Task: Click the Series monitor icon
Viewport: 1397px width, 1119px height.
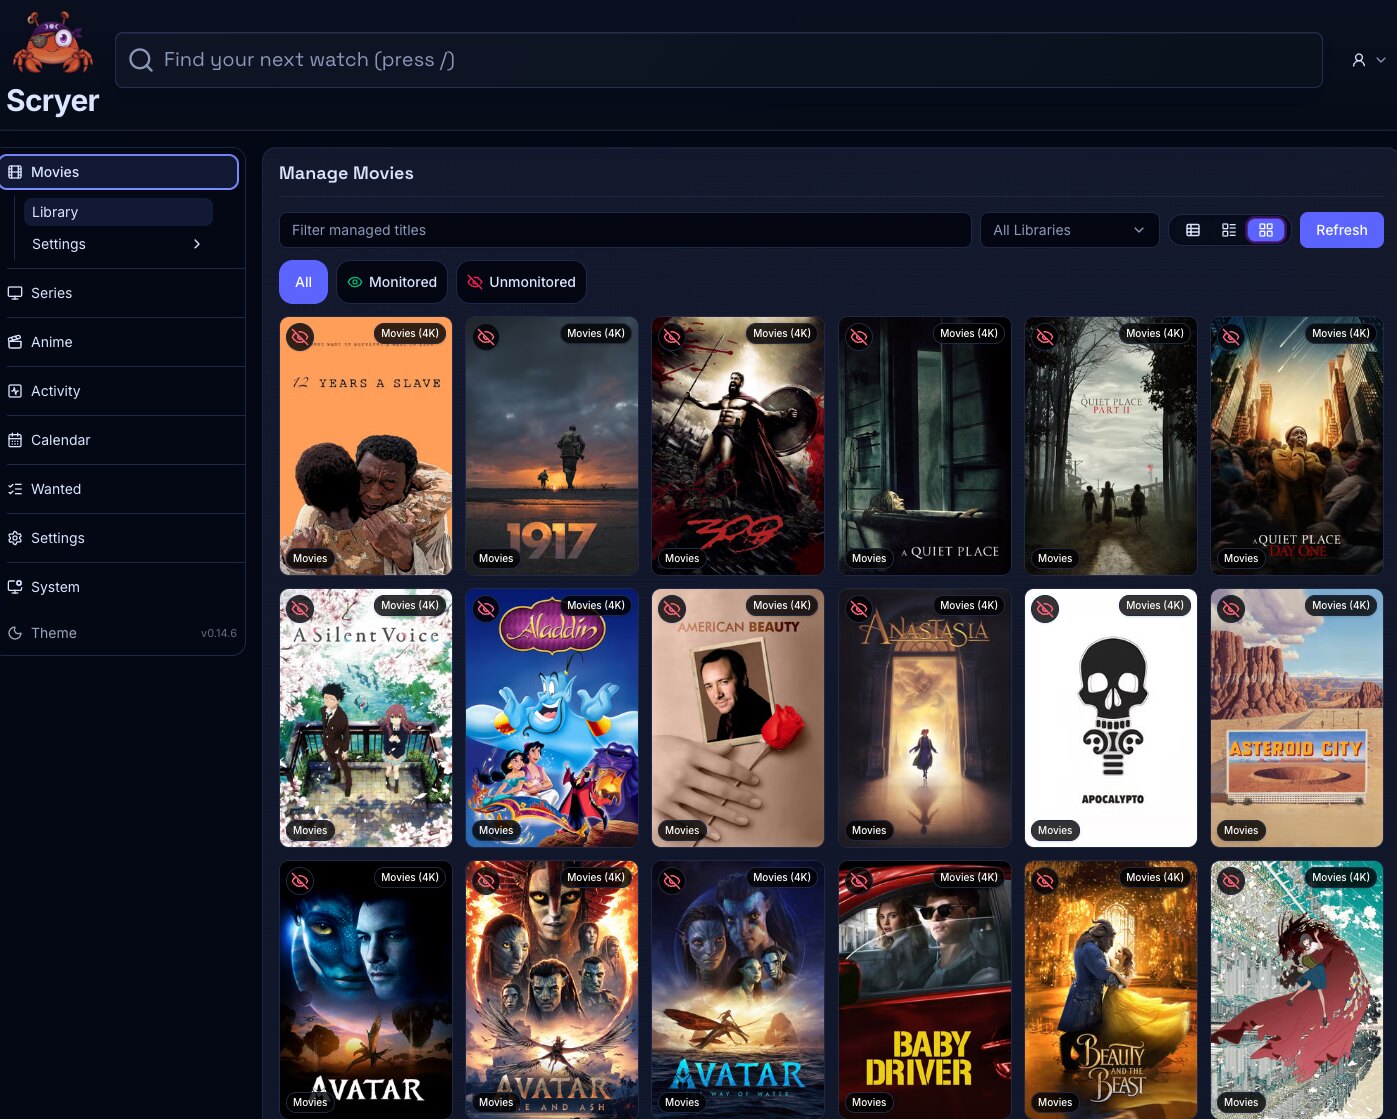Action: tap(15, 293)
